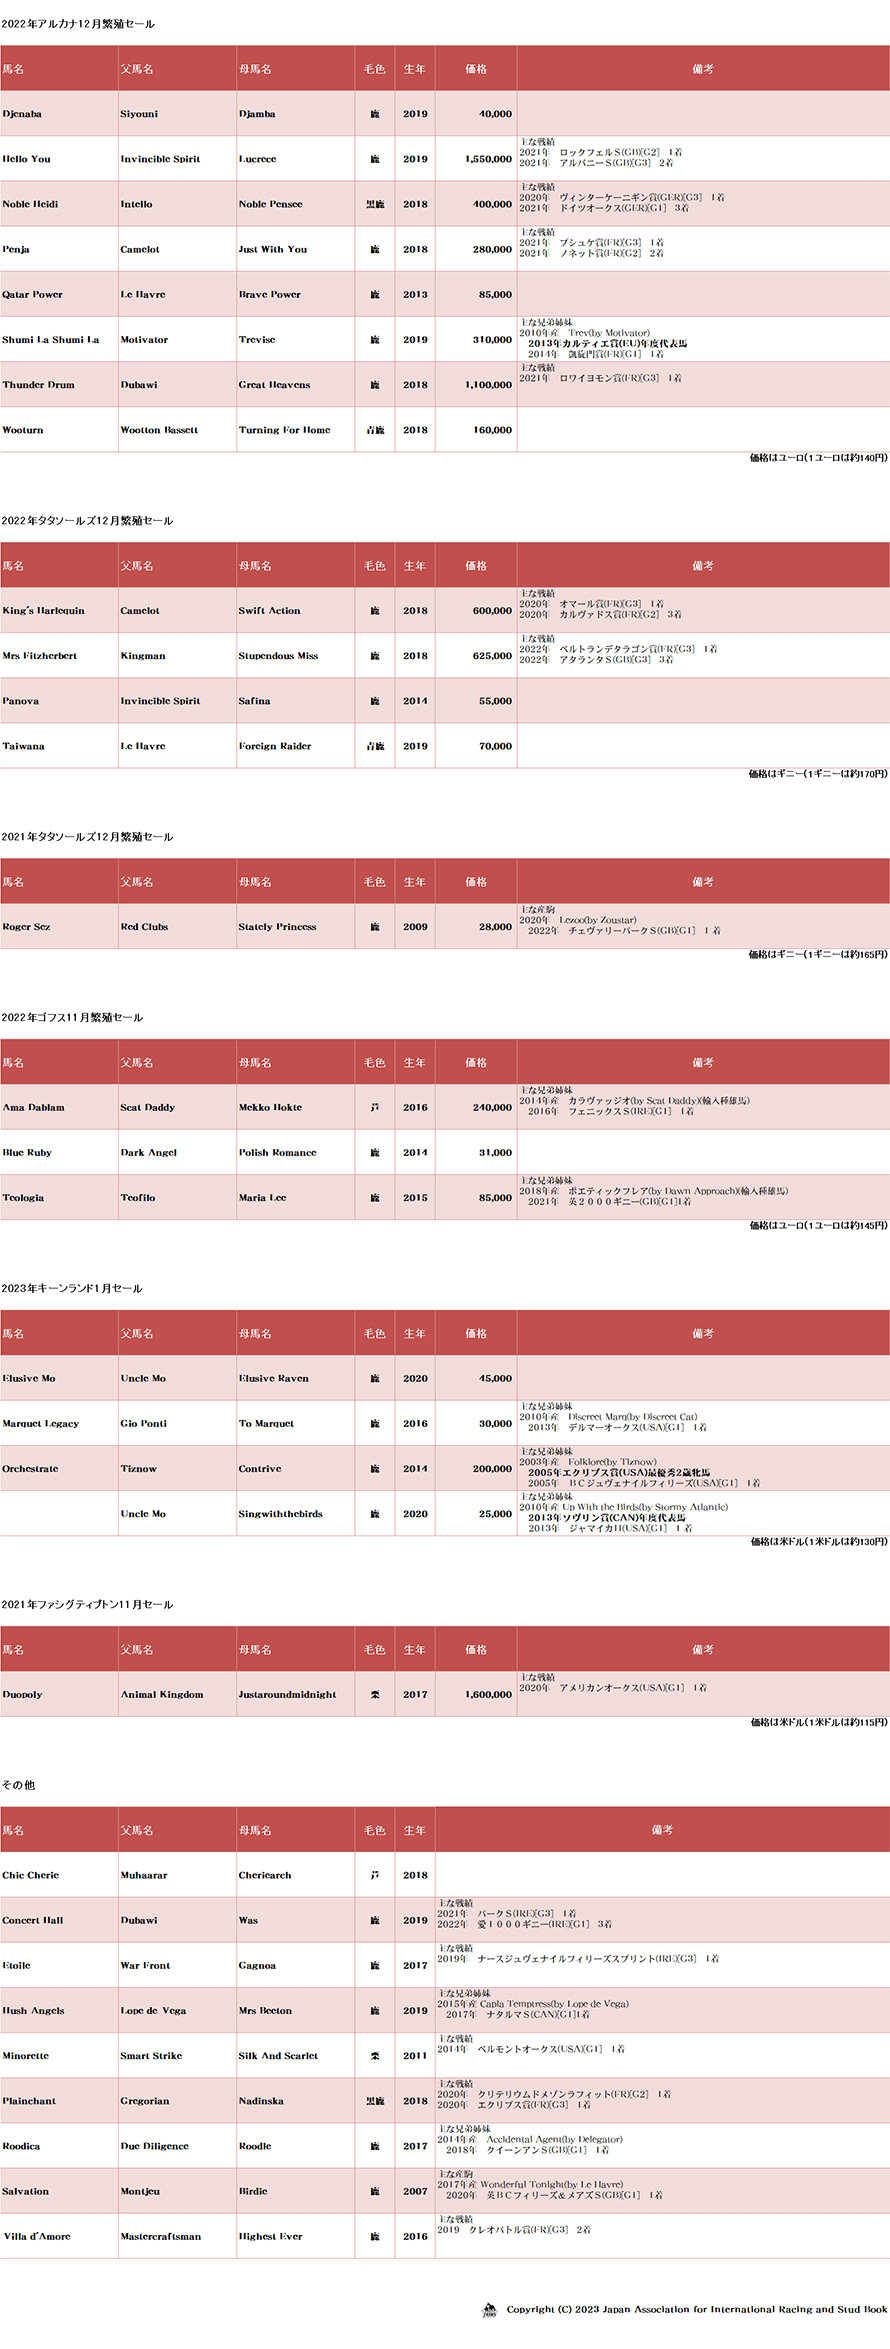
Task: Click the price 1,600,000
Action: (488, 1695)
